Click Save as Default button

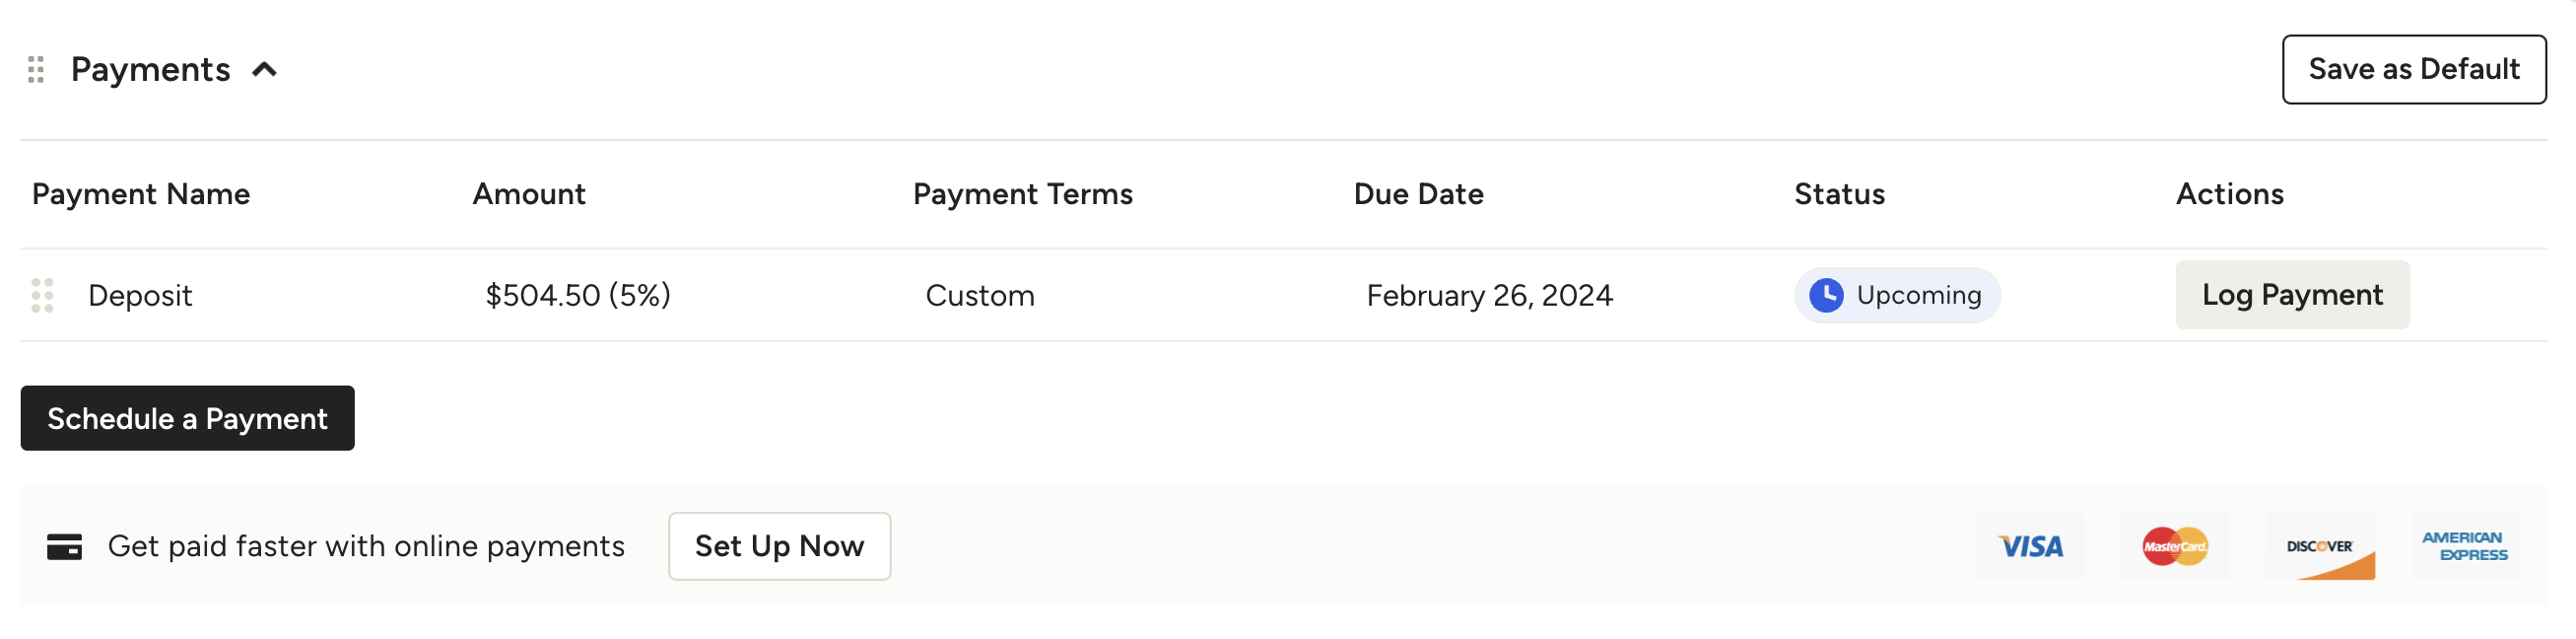click(2413, 70)
